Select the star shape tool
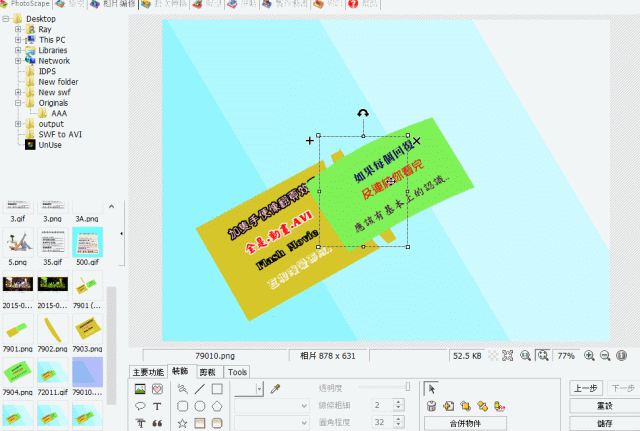This screenshot has width=640, height=431. 182,423
